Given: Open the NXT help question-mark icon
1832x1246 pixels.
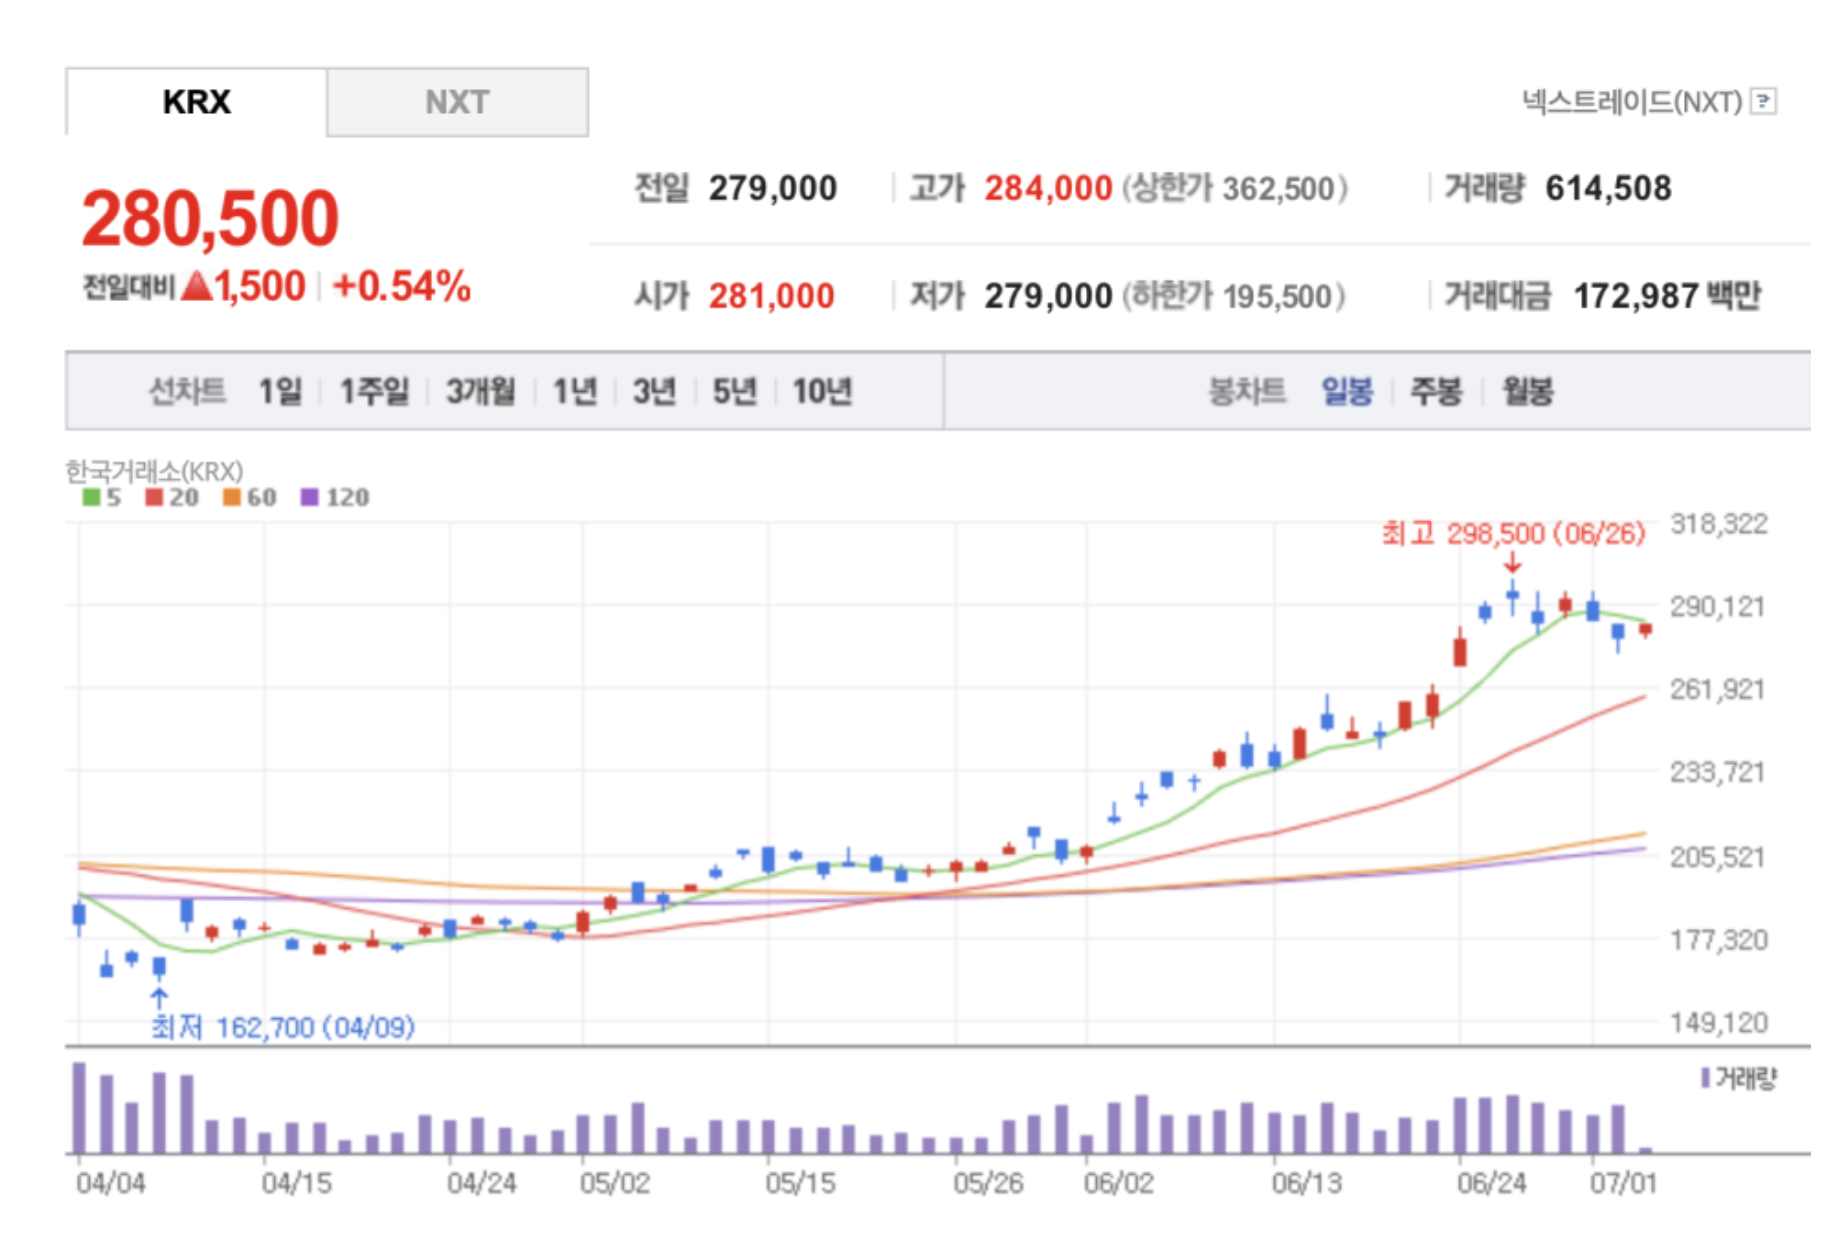Looking at the screenshot, I should click(1764, 101).
